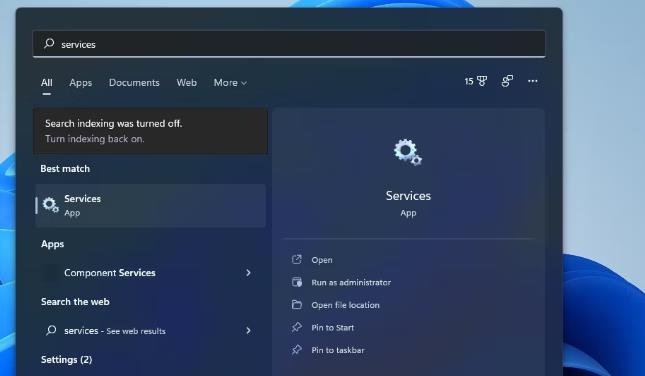The image size is (645, 376).
Task: Open the Component Services app result
Action: coord(151,273)
